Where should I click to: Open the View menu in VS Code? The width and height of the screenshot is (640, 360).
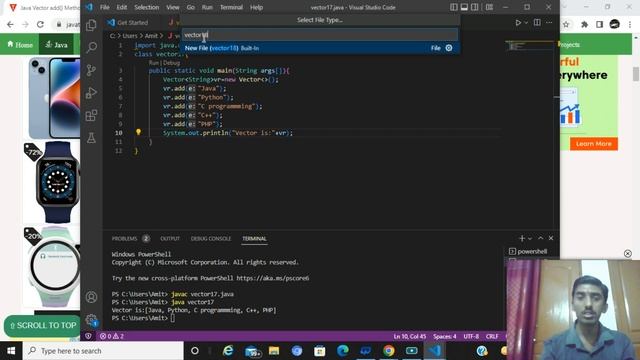[173, 7]
